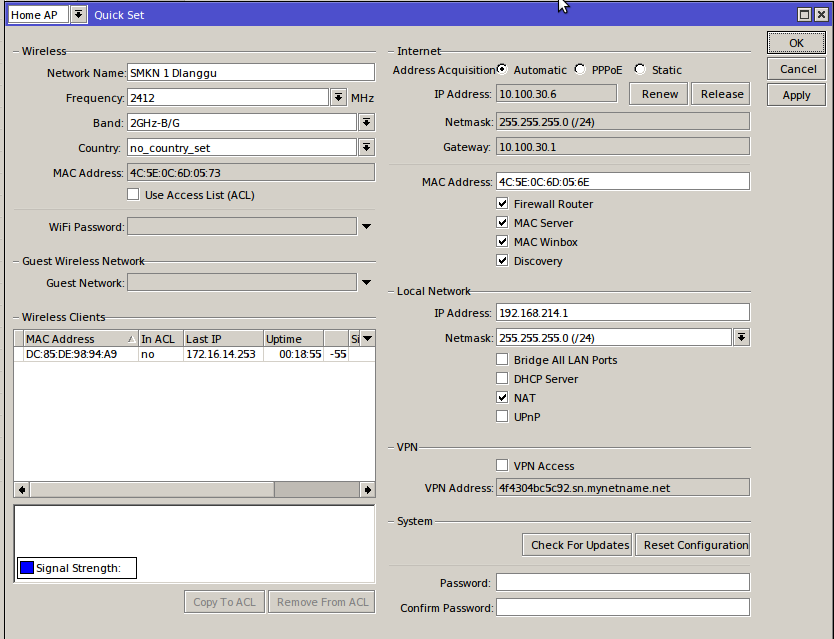
Task: Select the PPPoE address acquisition option
Action: tap(580, 69)
